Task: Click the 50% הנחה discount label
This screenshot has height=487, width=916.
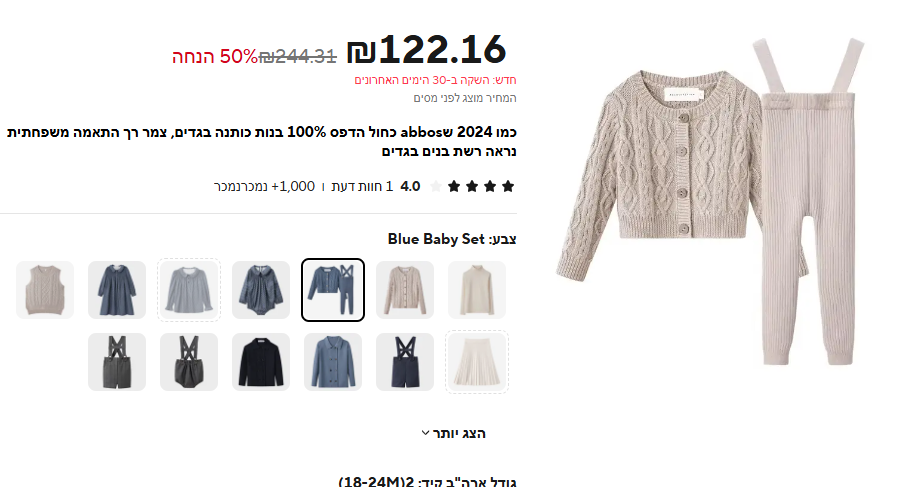Action: [214, 57]
